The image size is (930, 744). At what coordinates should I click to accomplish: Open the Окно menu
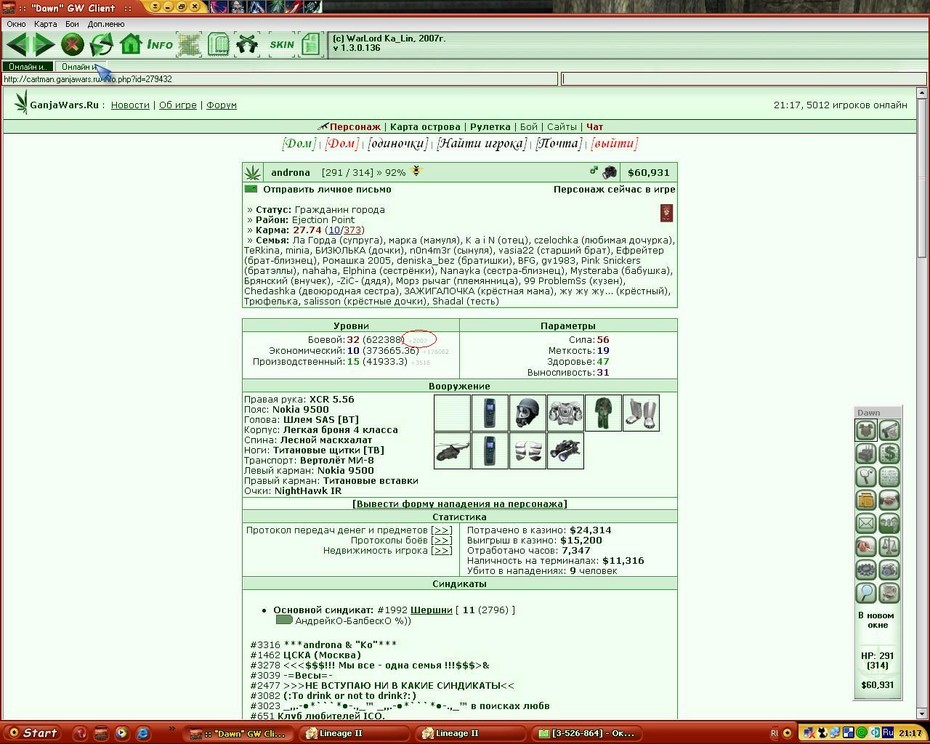16,24
